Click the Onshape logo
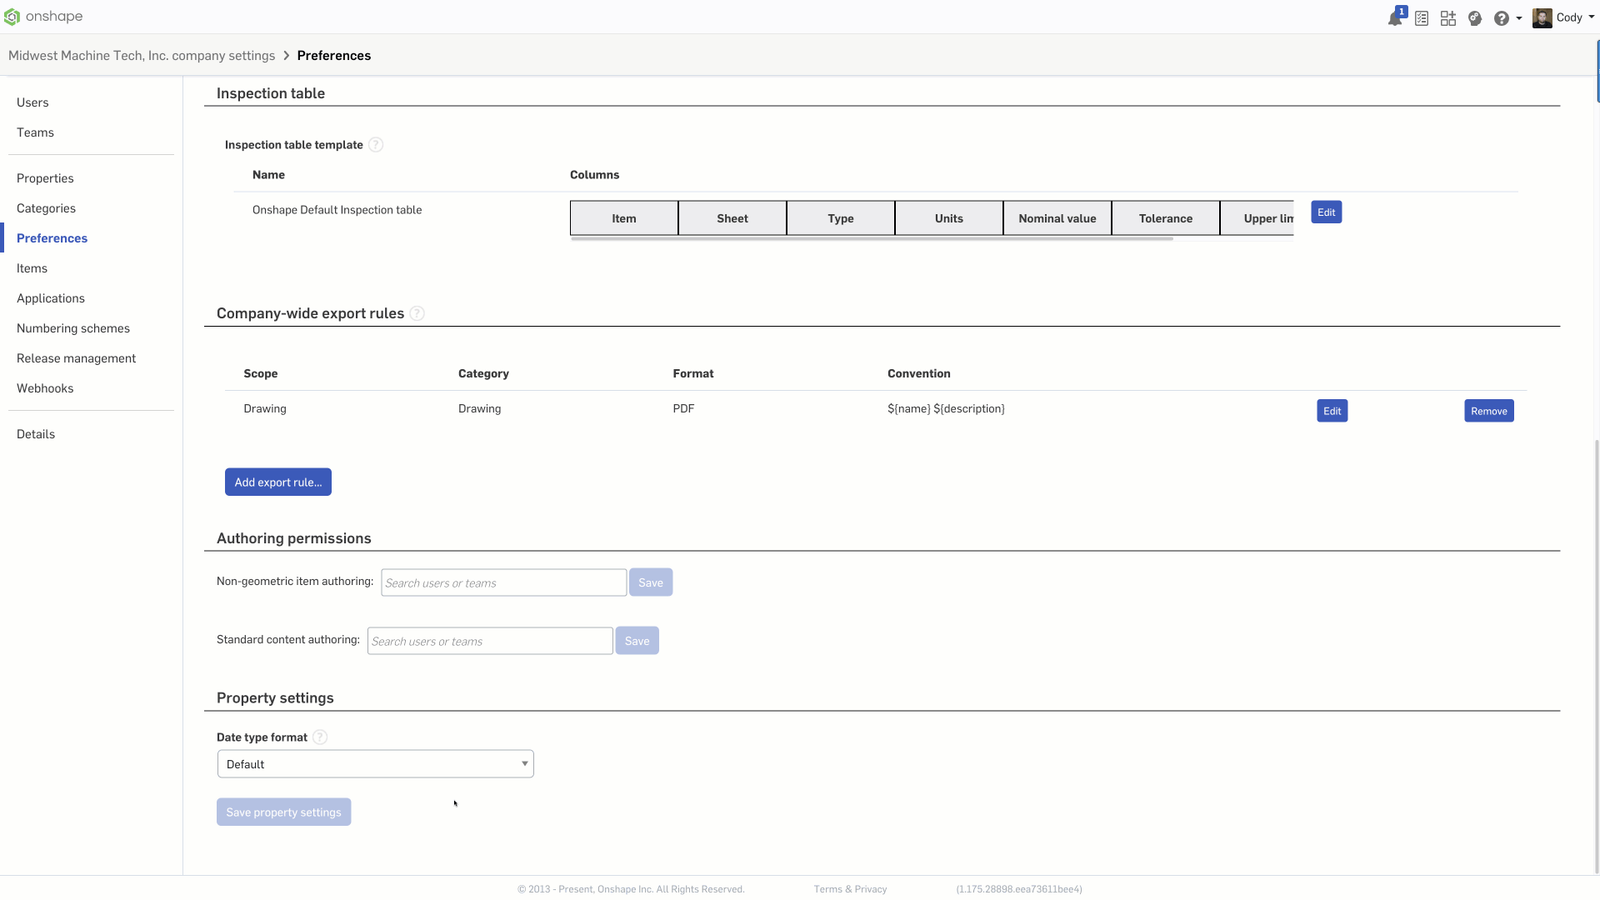The width and height of the screenshot is (1600, 900). [x=44, y=17]
